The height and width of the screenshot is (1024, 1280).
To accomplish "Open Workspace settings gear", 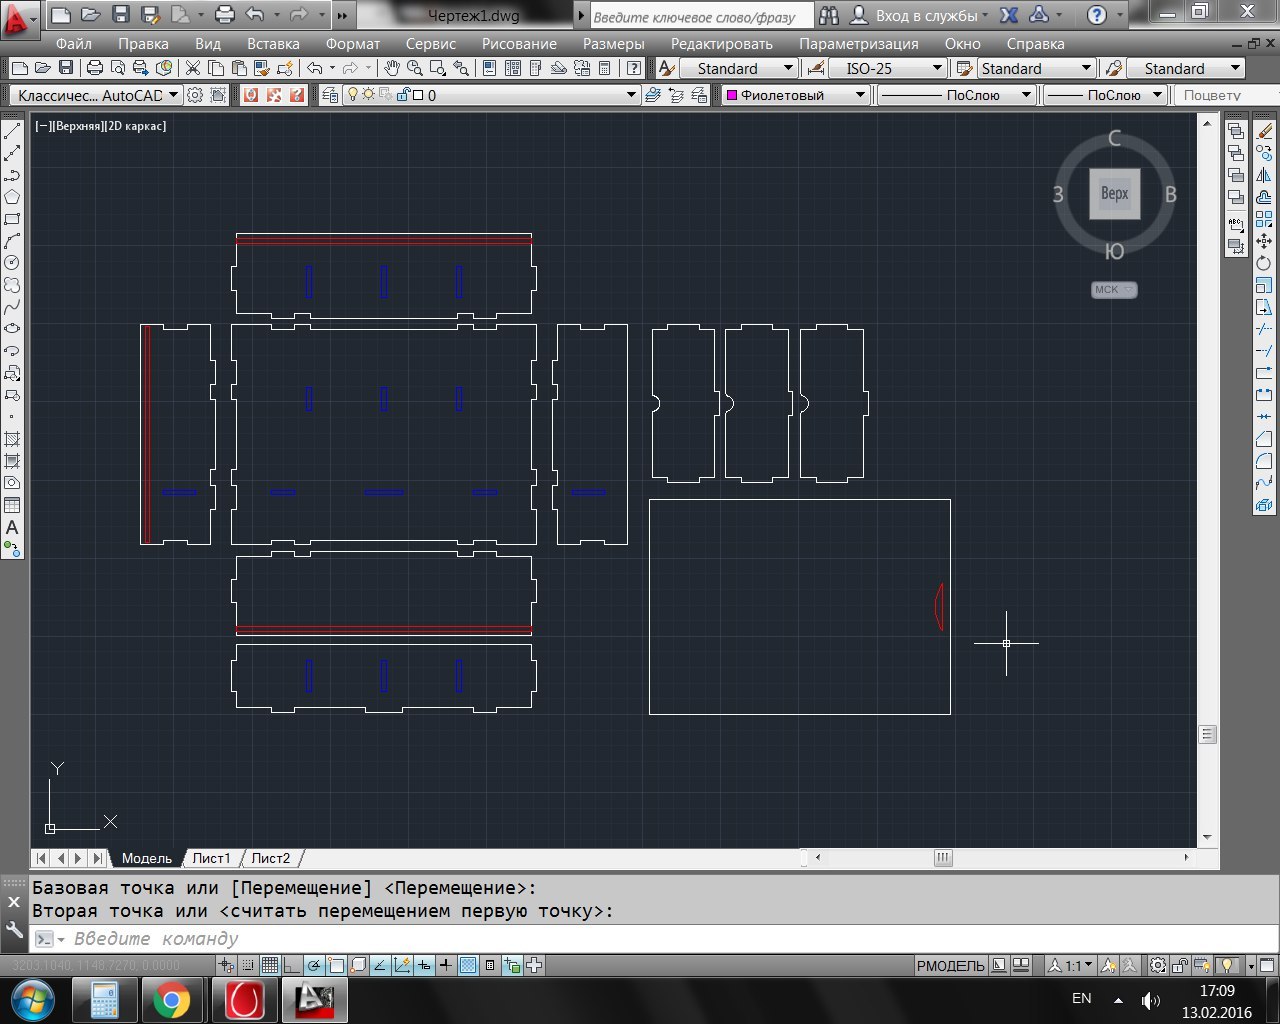I will [x=195, y=95].
